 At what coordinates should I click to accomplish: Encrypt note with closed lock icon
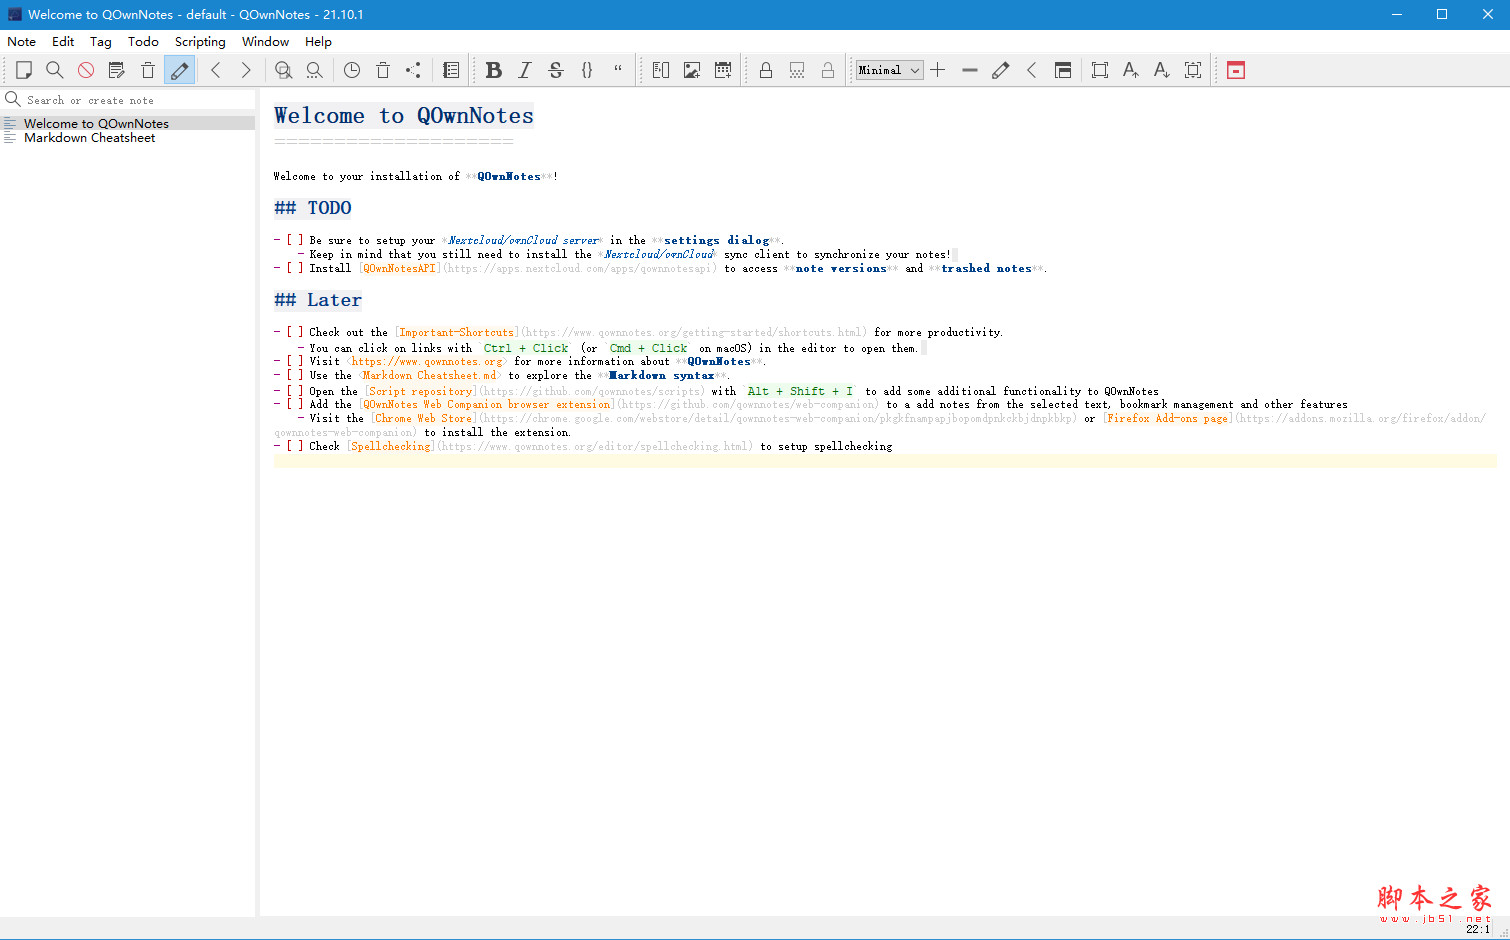click(766, 70)
